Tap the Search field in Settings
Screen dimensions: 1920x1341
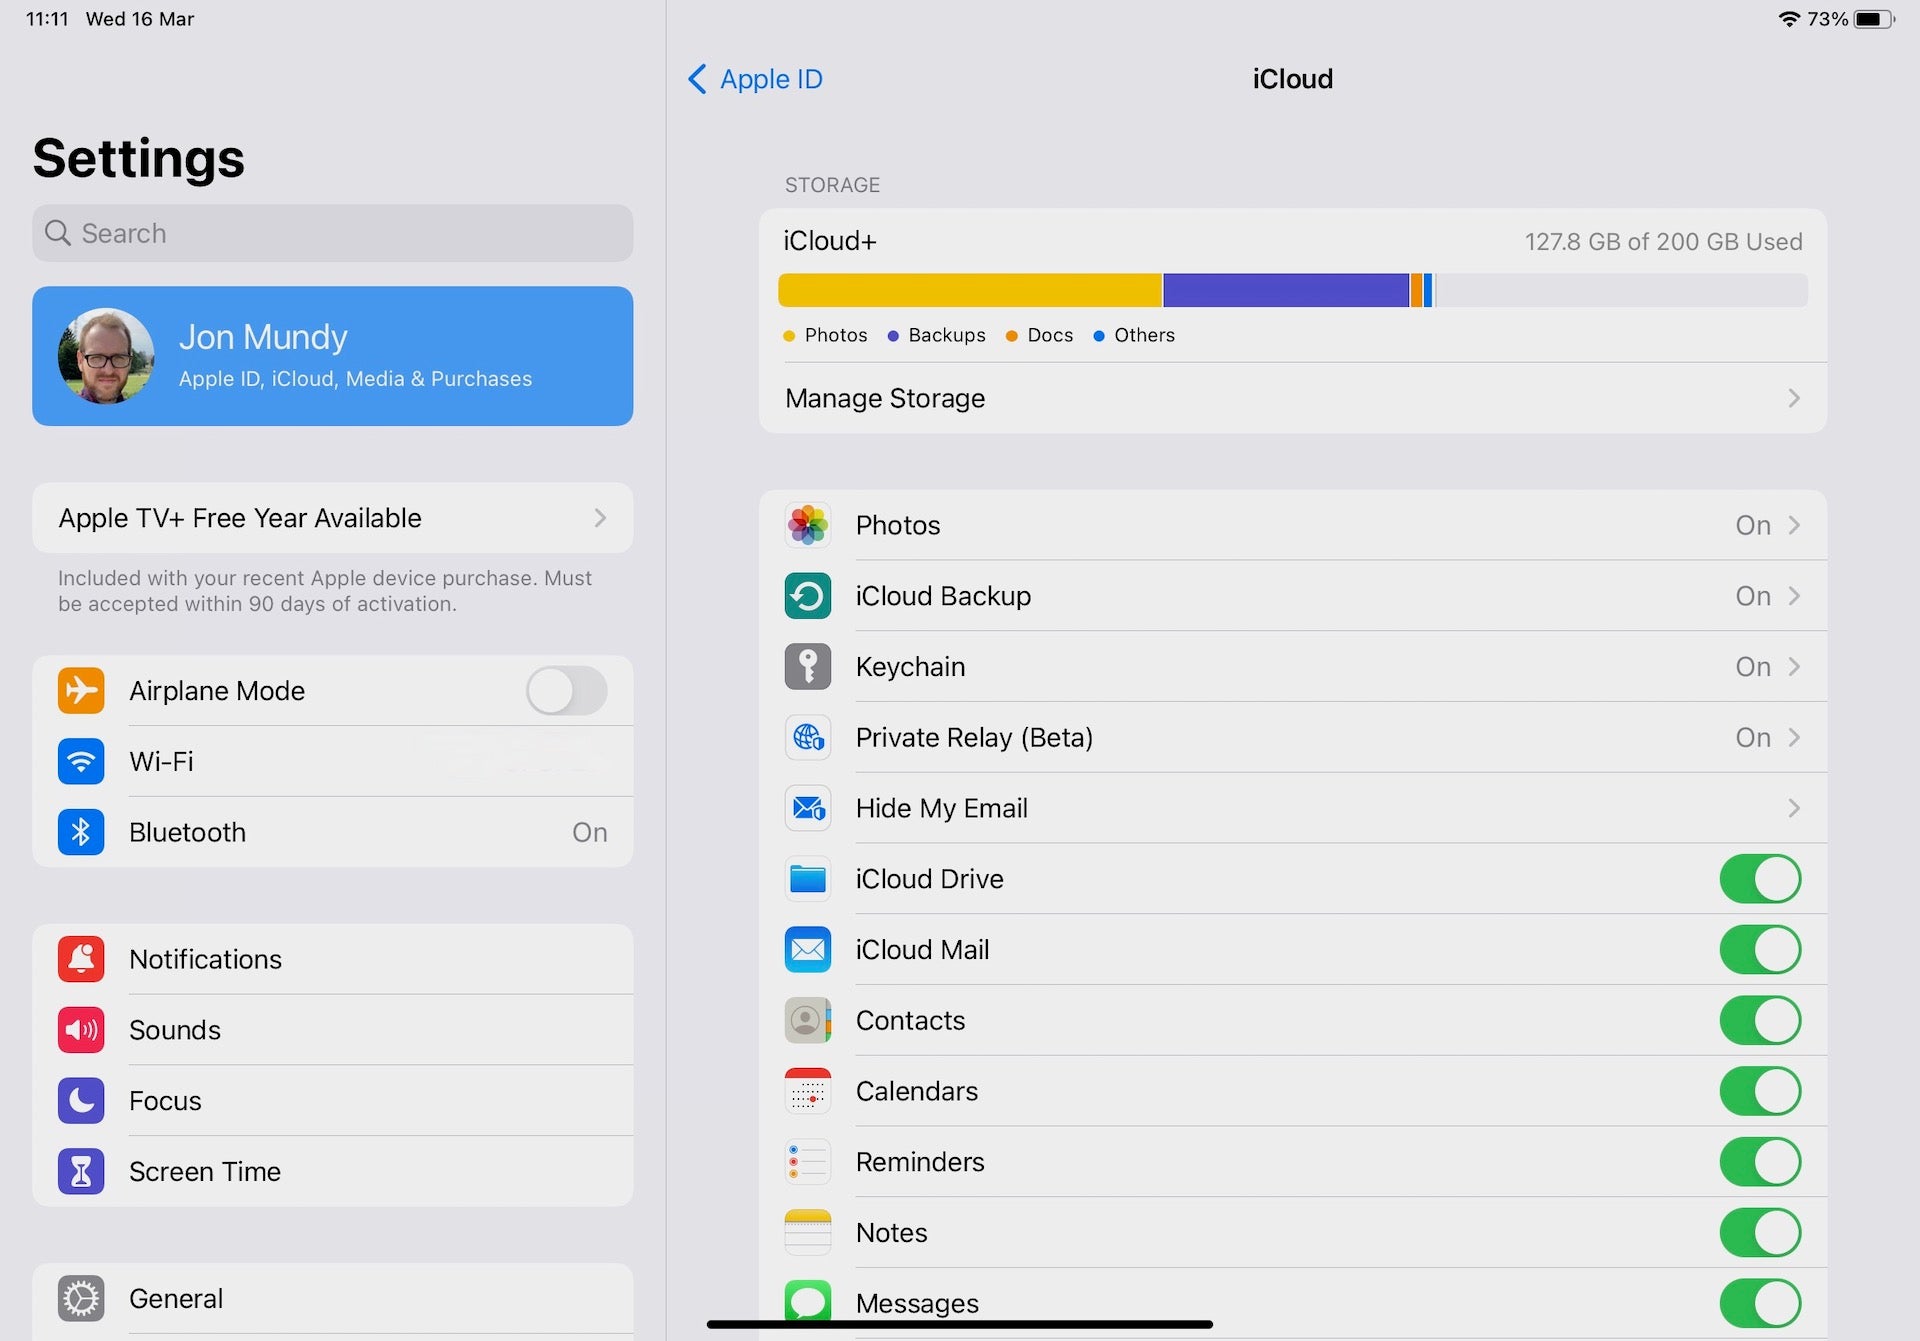(x=333, y=233)
